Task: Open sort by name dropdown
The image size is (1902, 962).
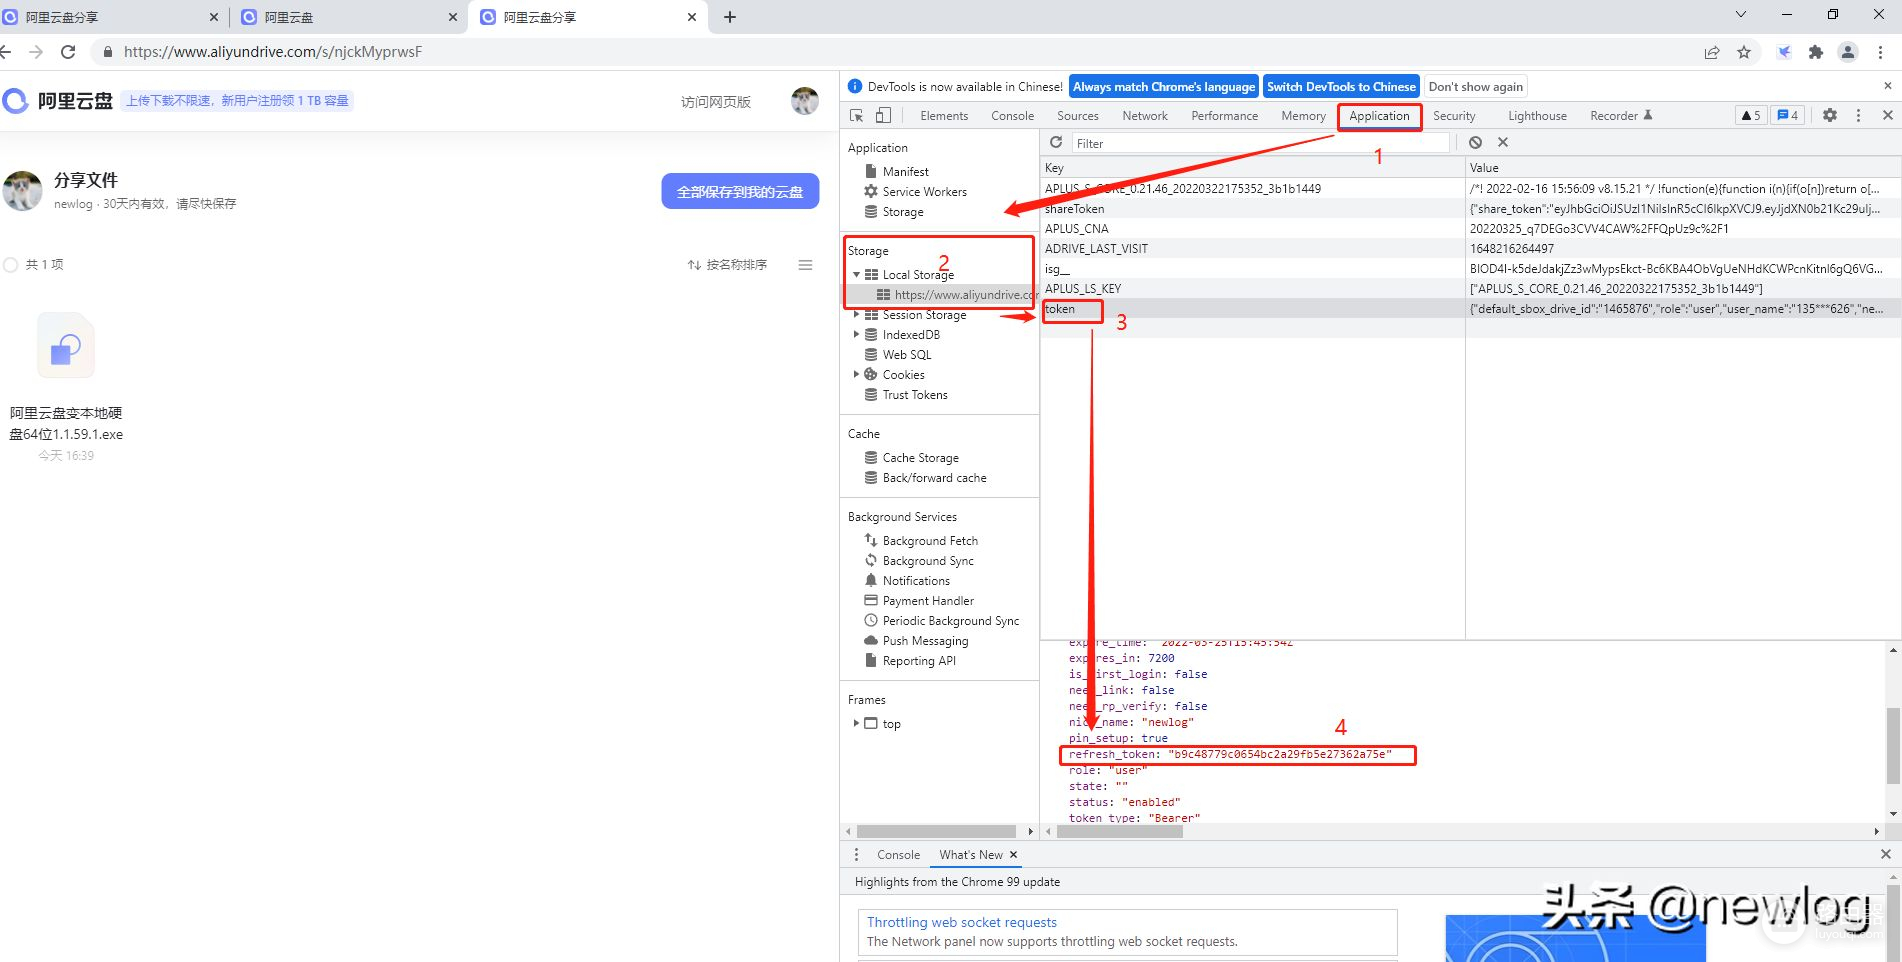Action: point(727,265)
